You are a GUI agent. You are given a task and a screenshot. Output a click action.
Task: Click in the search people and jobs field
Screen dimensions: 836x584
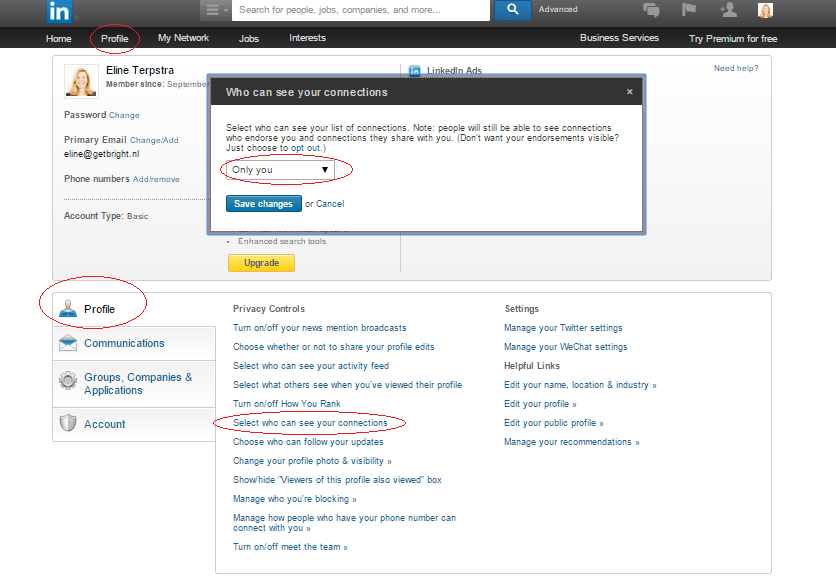(x=360, y=10)
